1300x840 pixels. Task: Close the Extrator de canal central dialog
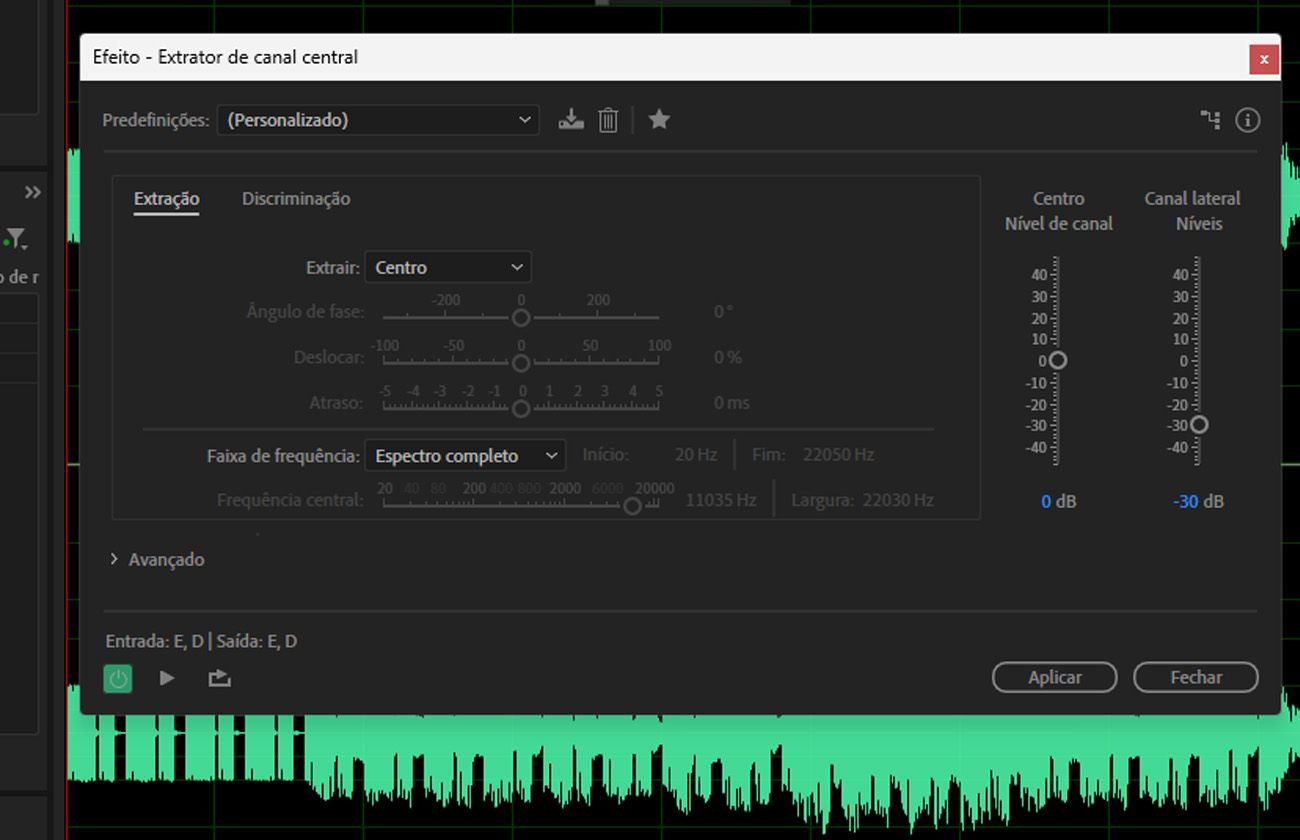tap(1264, 59)
